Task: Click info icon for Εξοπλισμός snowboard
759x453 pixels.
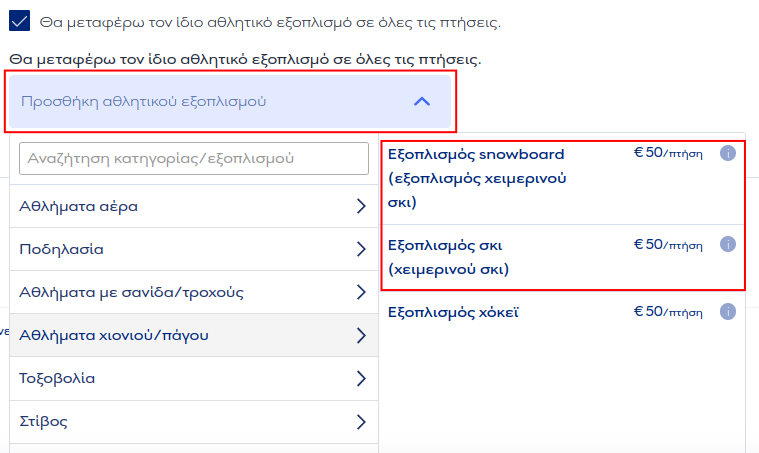Action: 728,154
